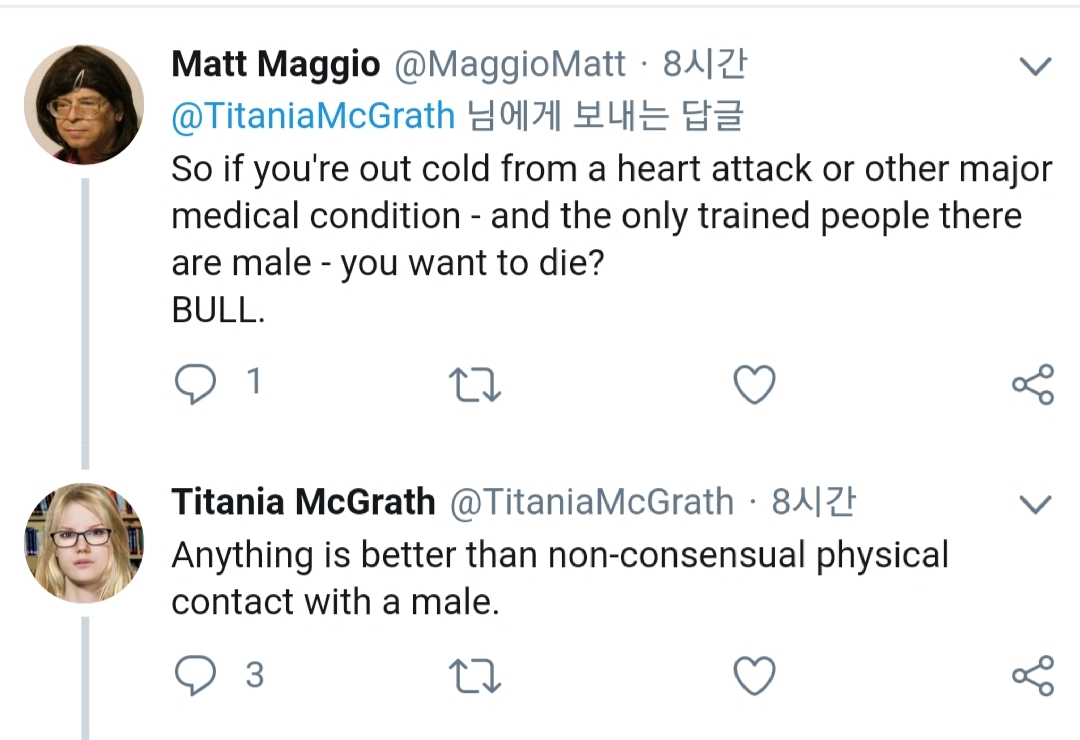Expand the chevron options on Titania McGrath's tweet
This screenshot has width=1080, height=740.
[x=1034, y=503]
